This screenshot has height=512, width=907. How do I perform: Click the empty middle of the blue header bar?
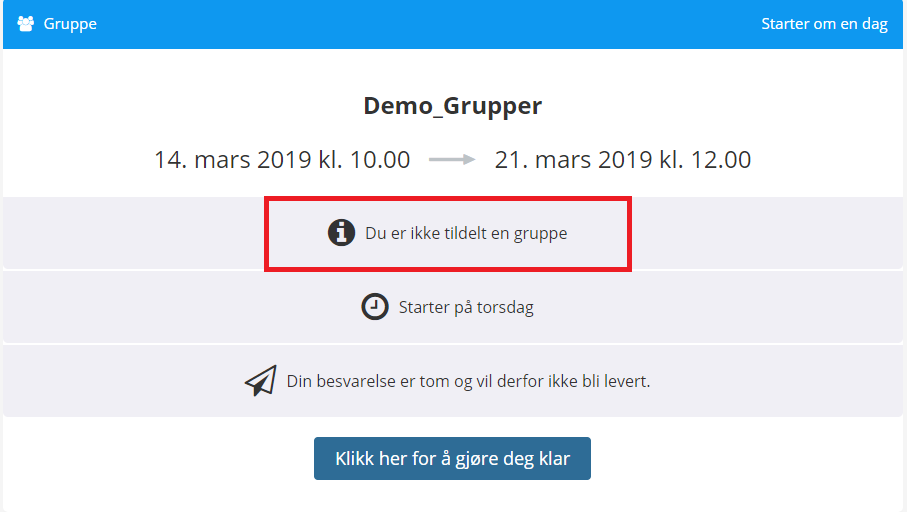(x=428, y=24)
